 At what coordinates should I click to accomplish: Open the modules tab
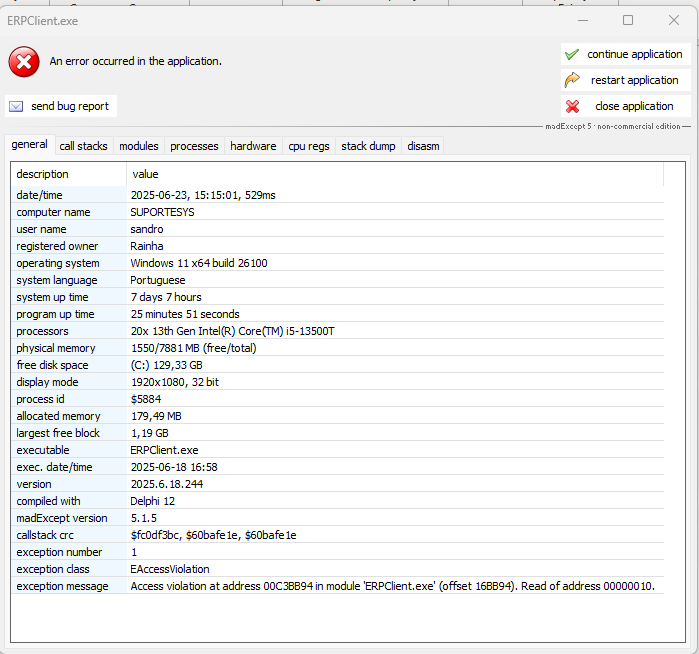tap(139, 146)
